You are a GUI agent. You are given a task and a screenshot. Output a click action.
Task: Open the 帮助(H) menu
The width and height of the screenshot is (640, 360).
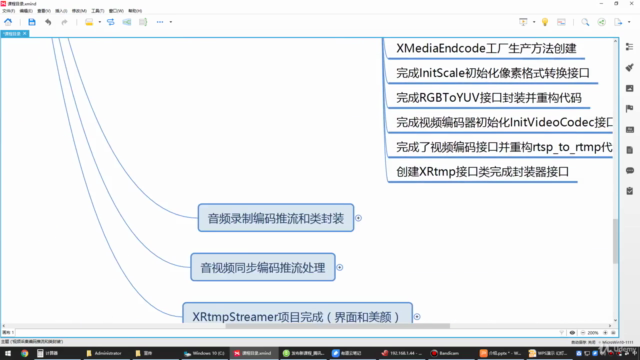135,11
